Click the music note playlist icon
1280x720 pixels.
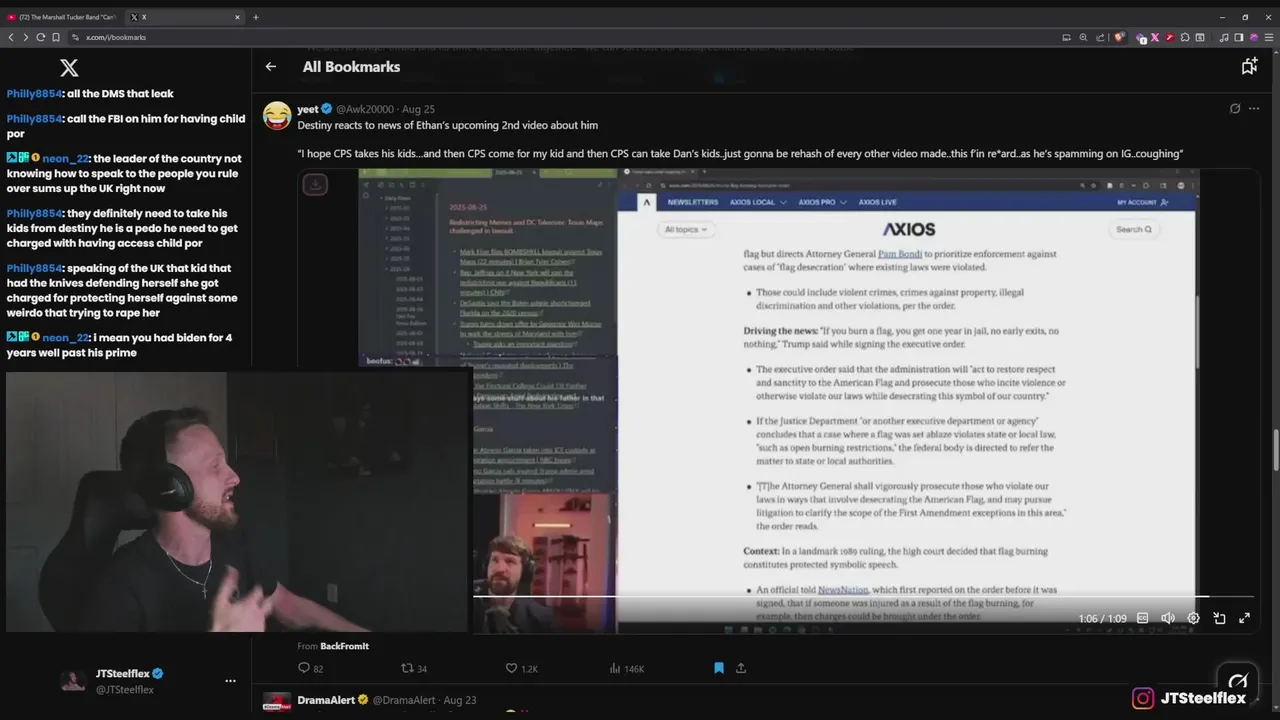[1224, 37]
